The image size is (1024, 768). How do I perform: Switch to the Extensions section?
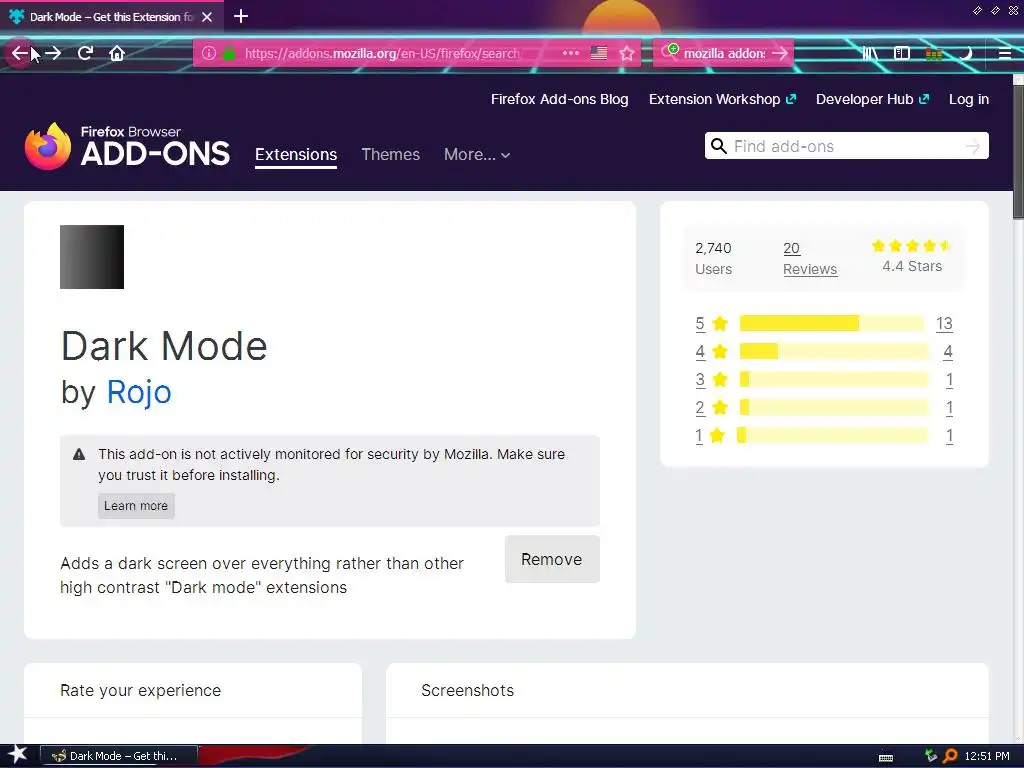pos(296,155)
